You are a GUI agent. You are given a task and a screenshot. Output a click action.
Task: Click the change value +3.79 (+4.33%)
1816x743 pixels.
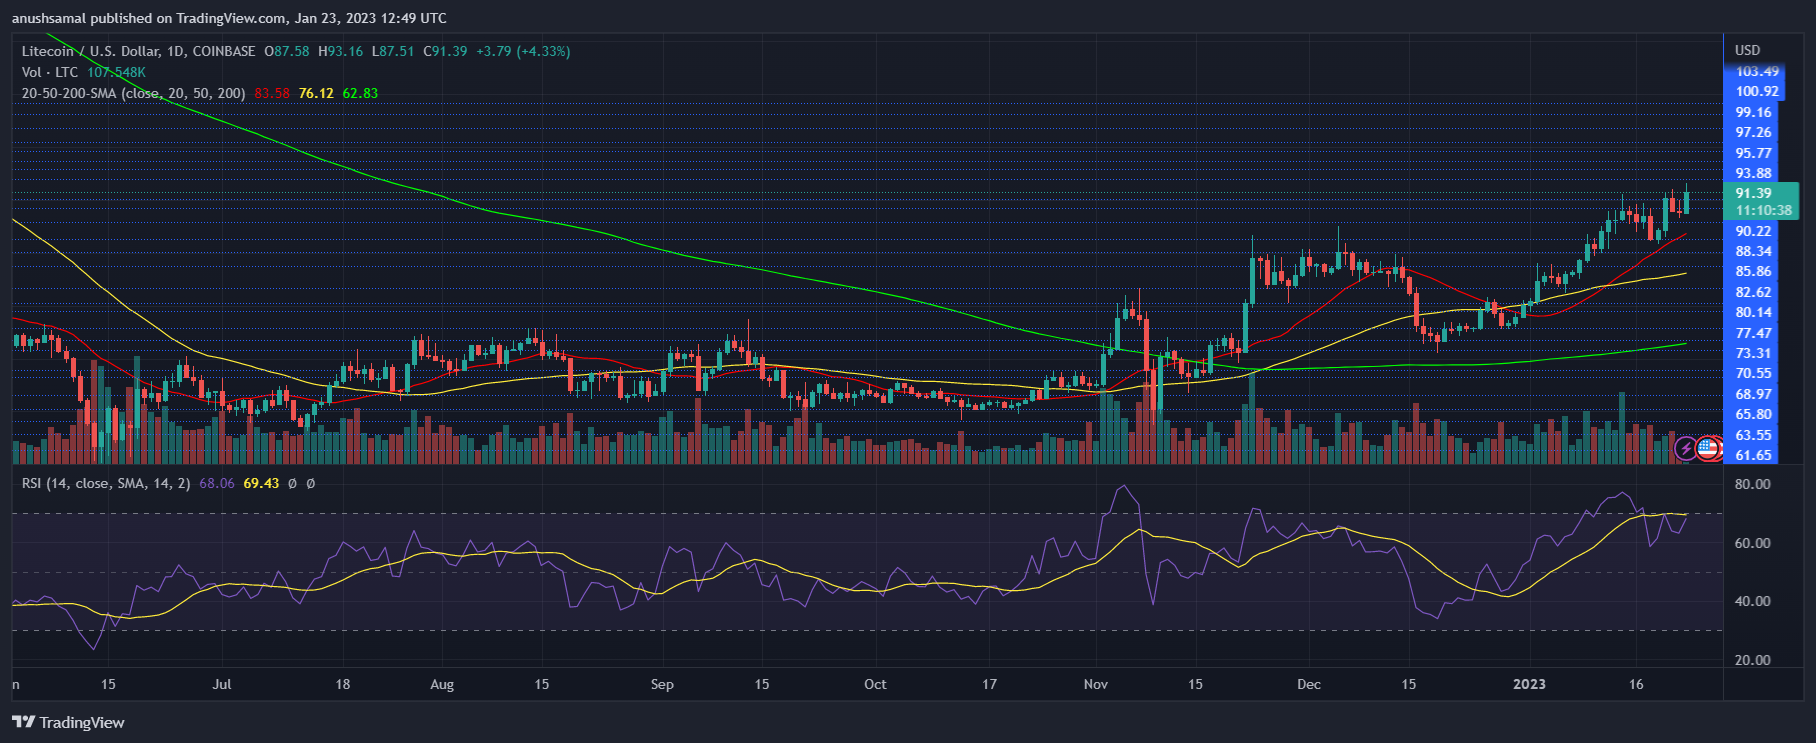(523, 51)
